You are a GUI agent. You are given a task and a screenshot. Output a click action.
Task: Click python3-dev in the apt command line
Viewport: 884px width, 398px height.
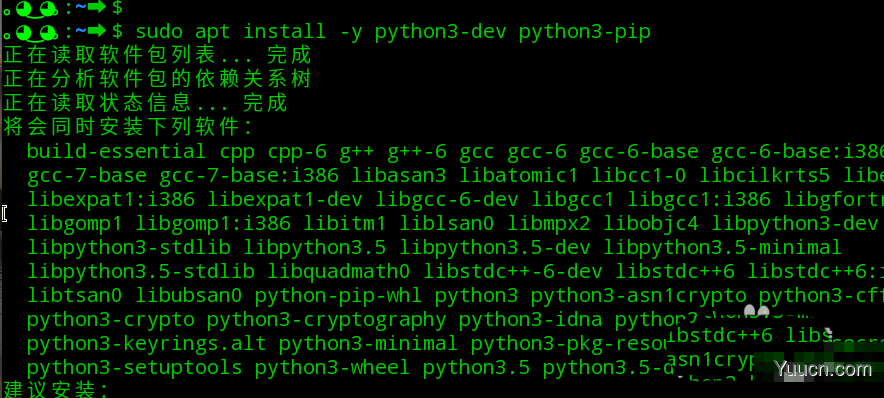pos(440,33)
